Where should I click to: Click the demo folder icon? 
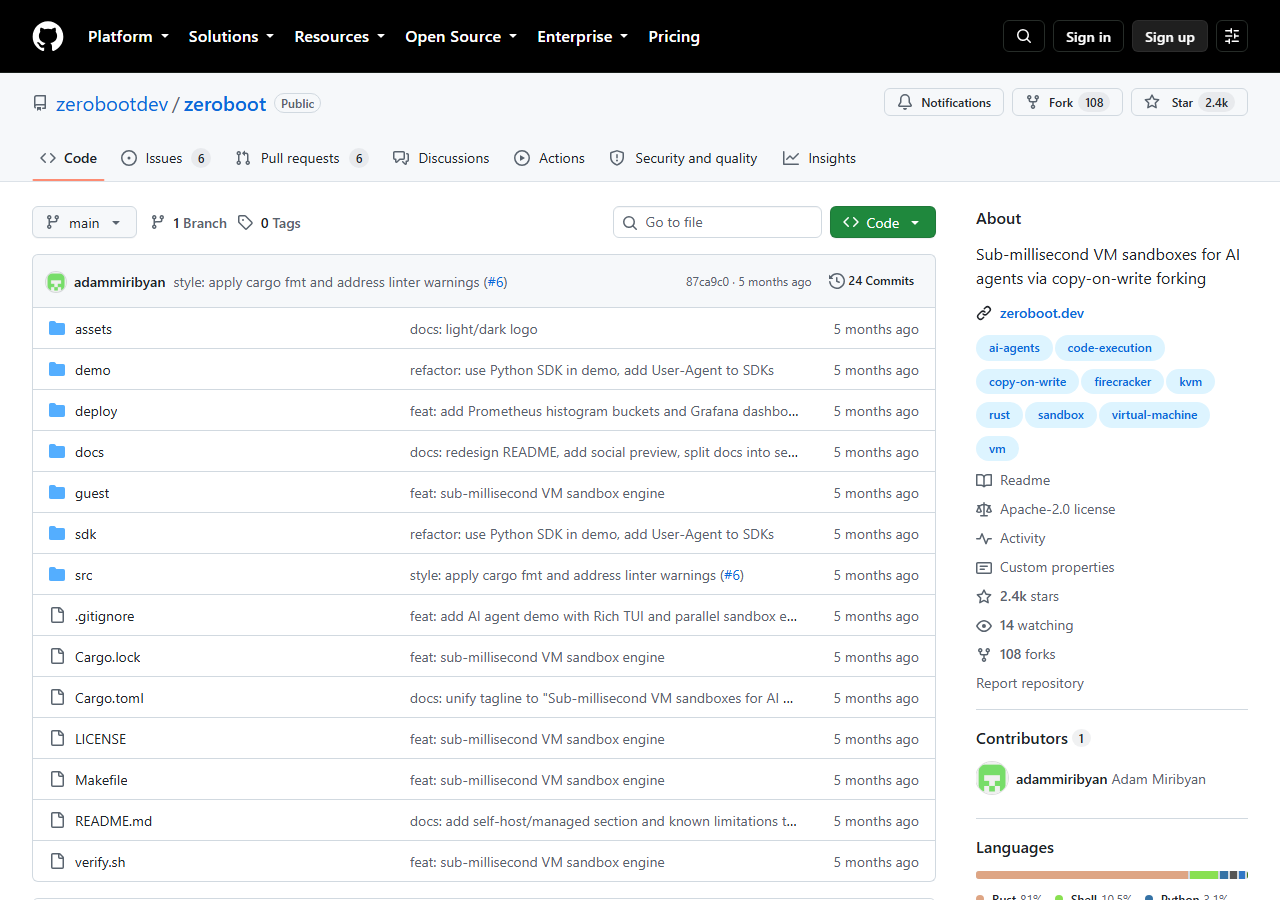[57, 370]
